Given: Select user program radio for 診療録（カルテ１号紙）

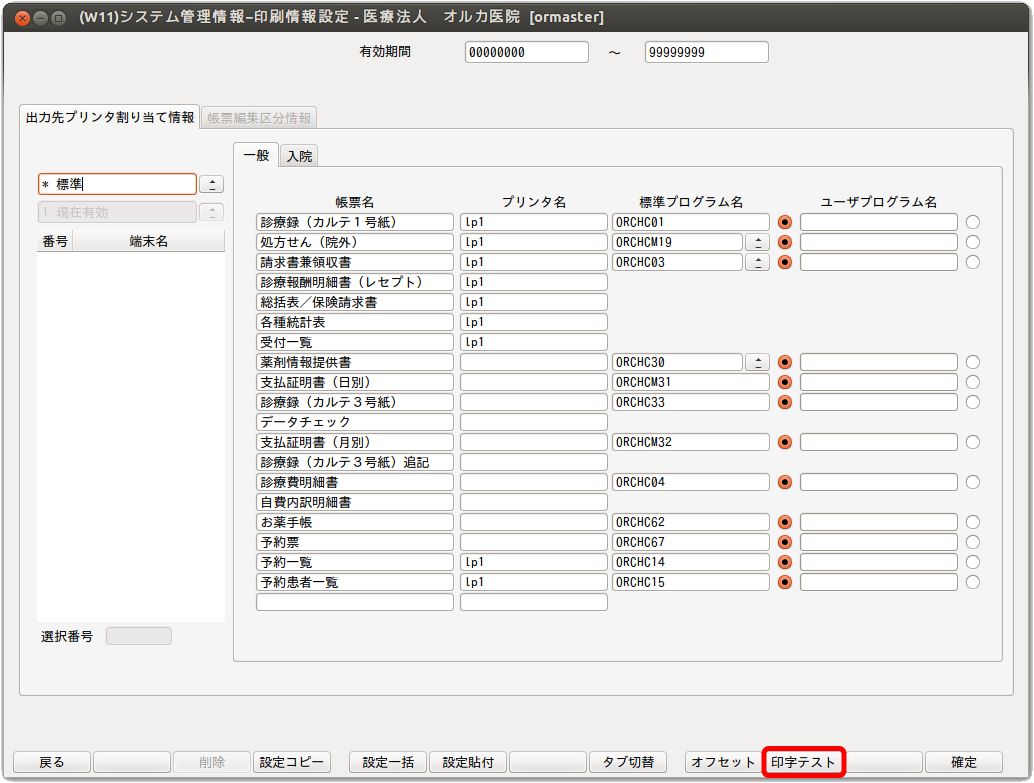Looking at the screenshot, I should coord(973,222).
